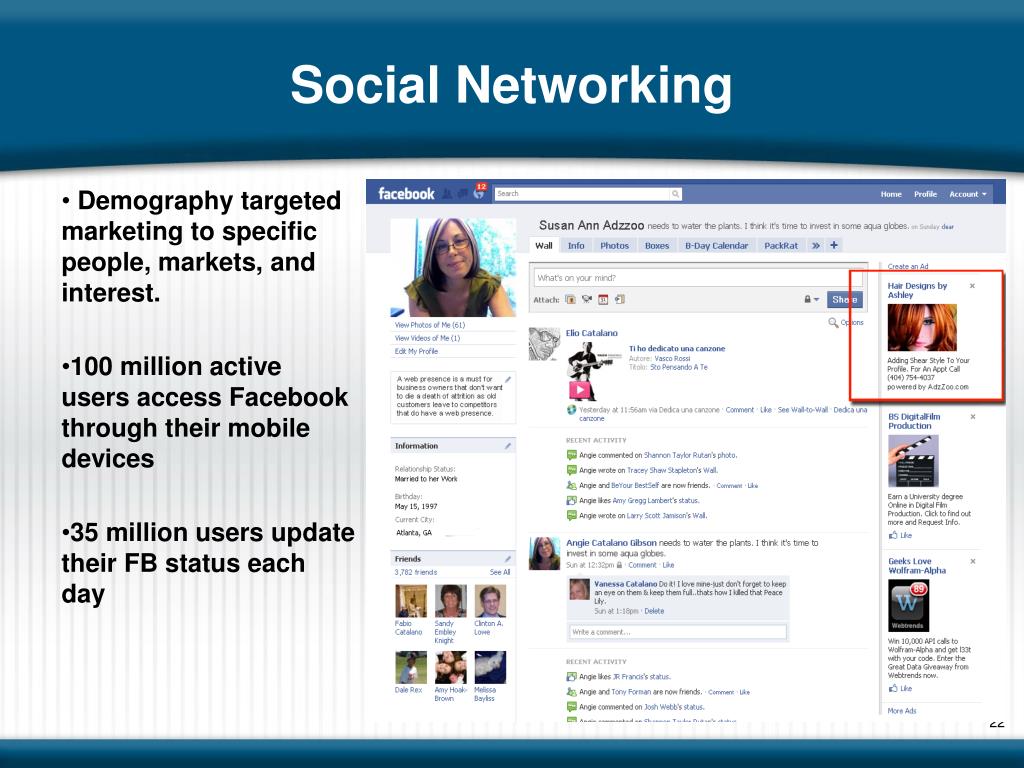1024x768 pixels.
Task: Click the Write a comment field
Action: (678, 632)
